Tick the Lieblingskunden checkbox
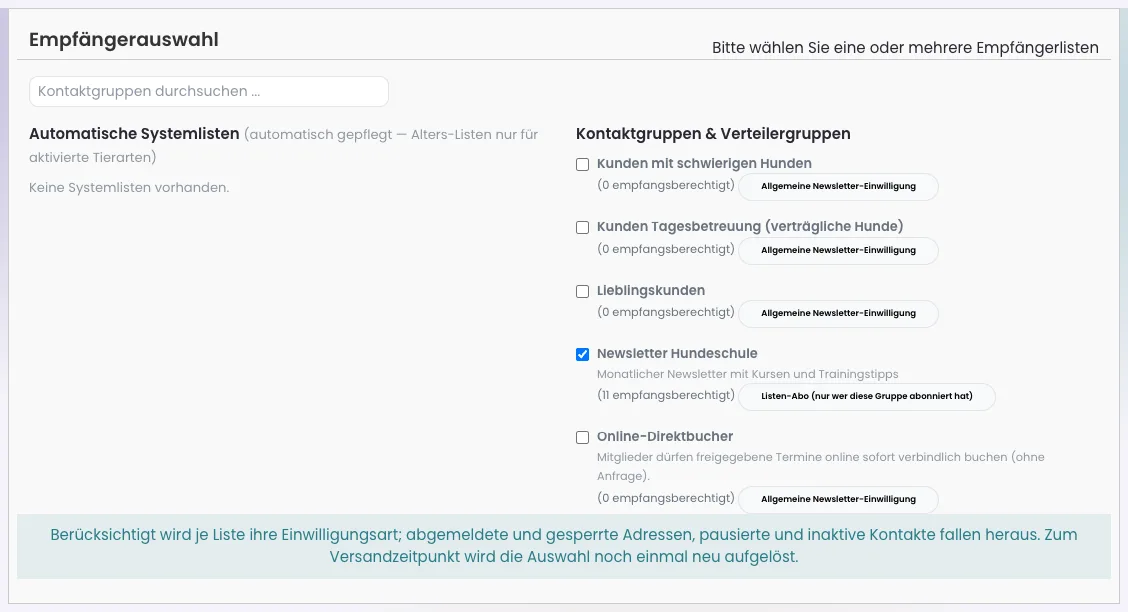This screenshot has height=612, width=1128. tap(583, 291)
